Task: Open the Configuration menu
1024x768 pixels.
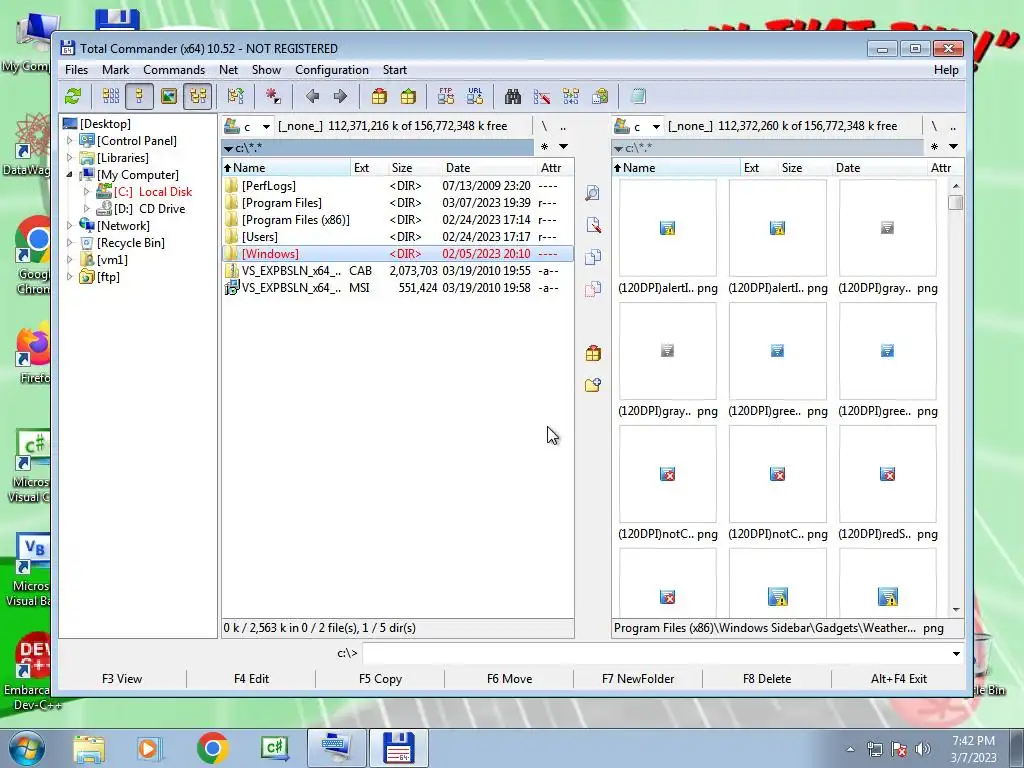Action: (332, 70)
